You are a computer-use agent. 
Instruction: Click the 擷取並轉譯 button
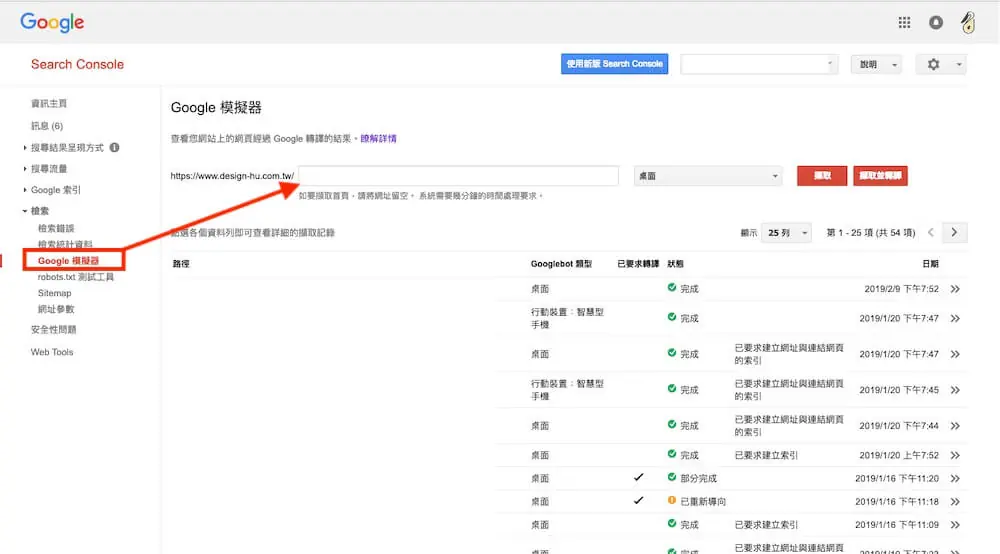[x=880, y=176]
